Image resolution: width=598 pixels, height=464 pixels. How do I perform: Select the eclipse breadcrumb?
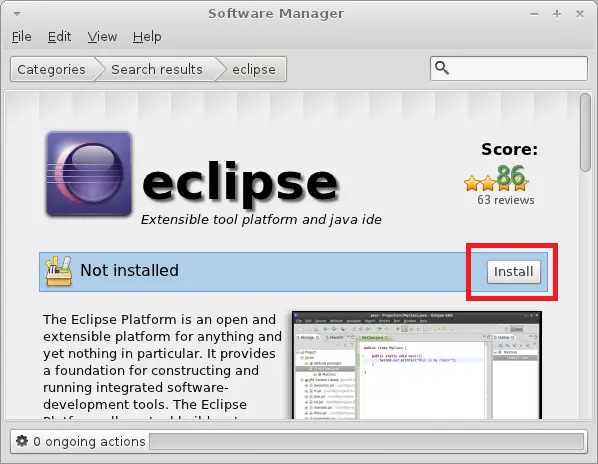click(254, 69)
